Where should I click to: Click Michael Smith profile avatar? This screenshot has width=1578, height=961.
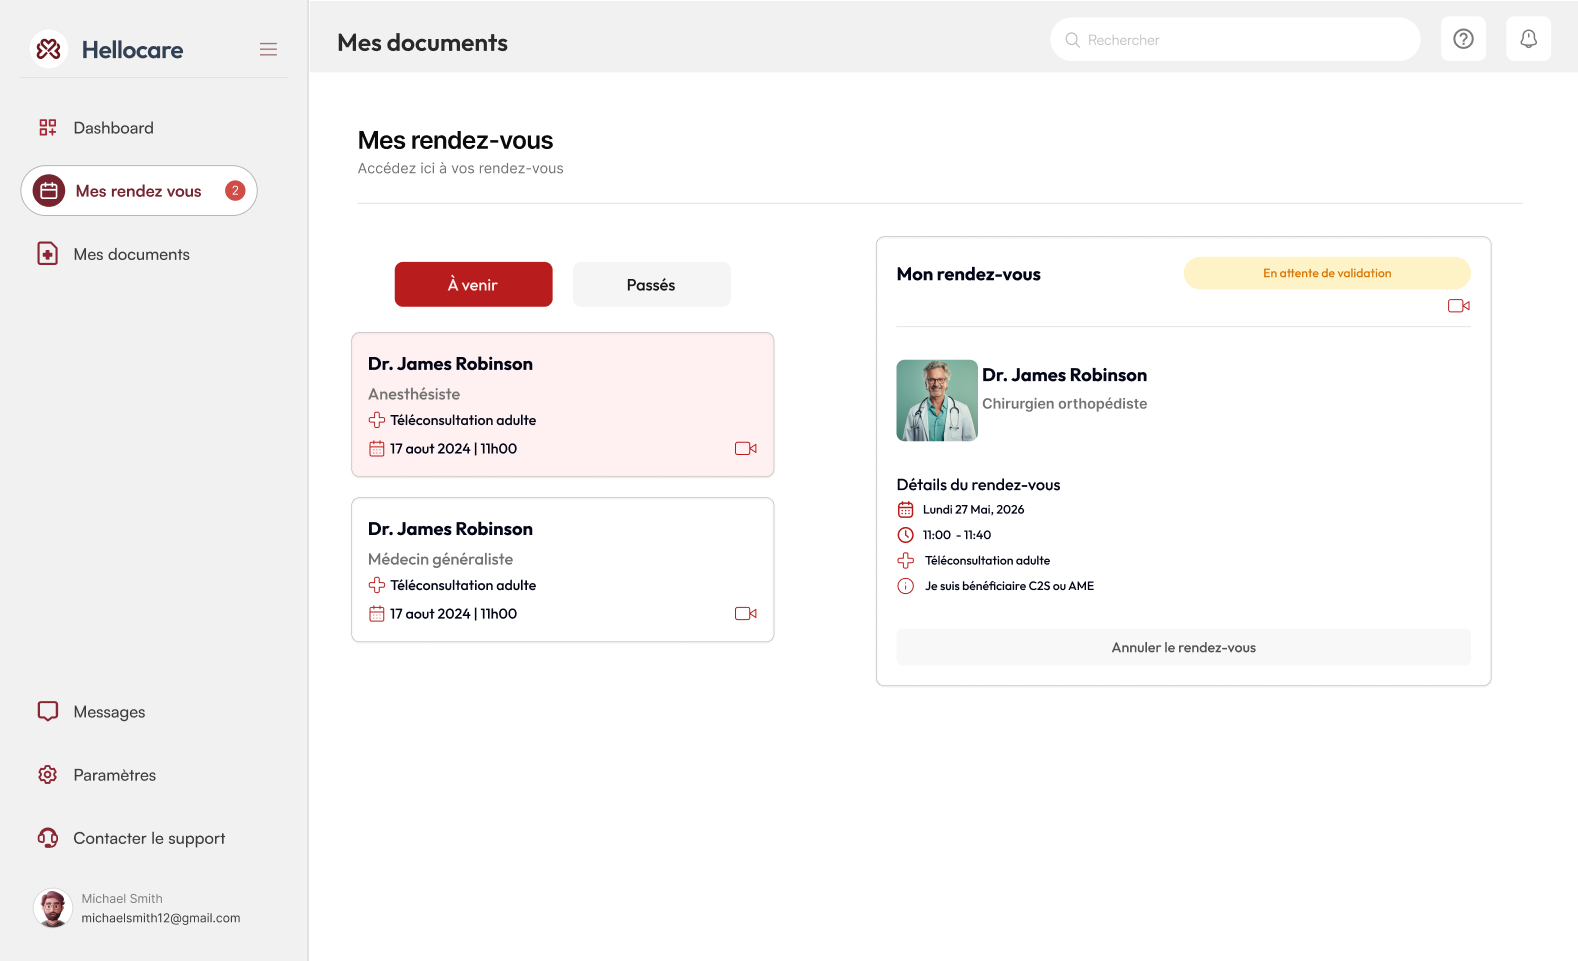pos(52,908)
